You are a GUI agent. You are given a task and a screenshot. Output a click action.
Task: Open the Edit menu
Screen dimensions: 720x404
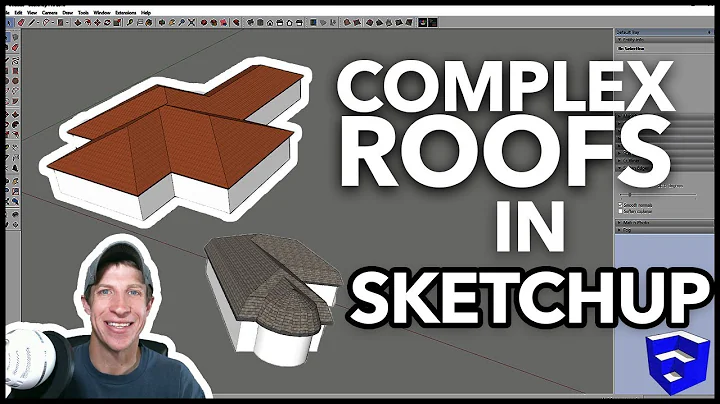[18, 12]
